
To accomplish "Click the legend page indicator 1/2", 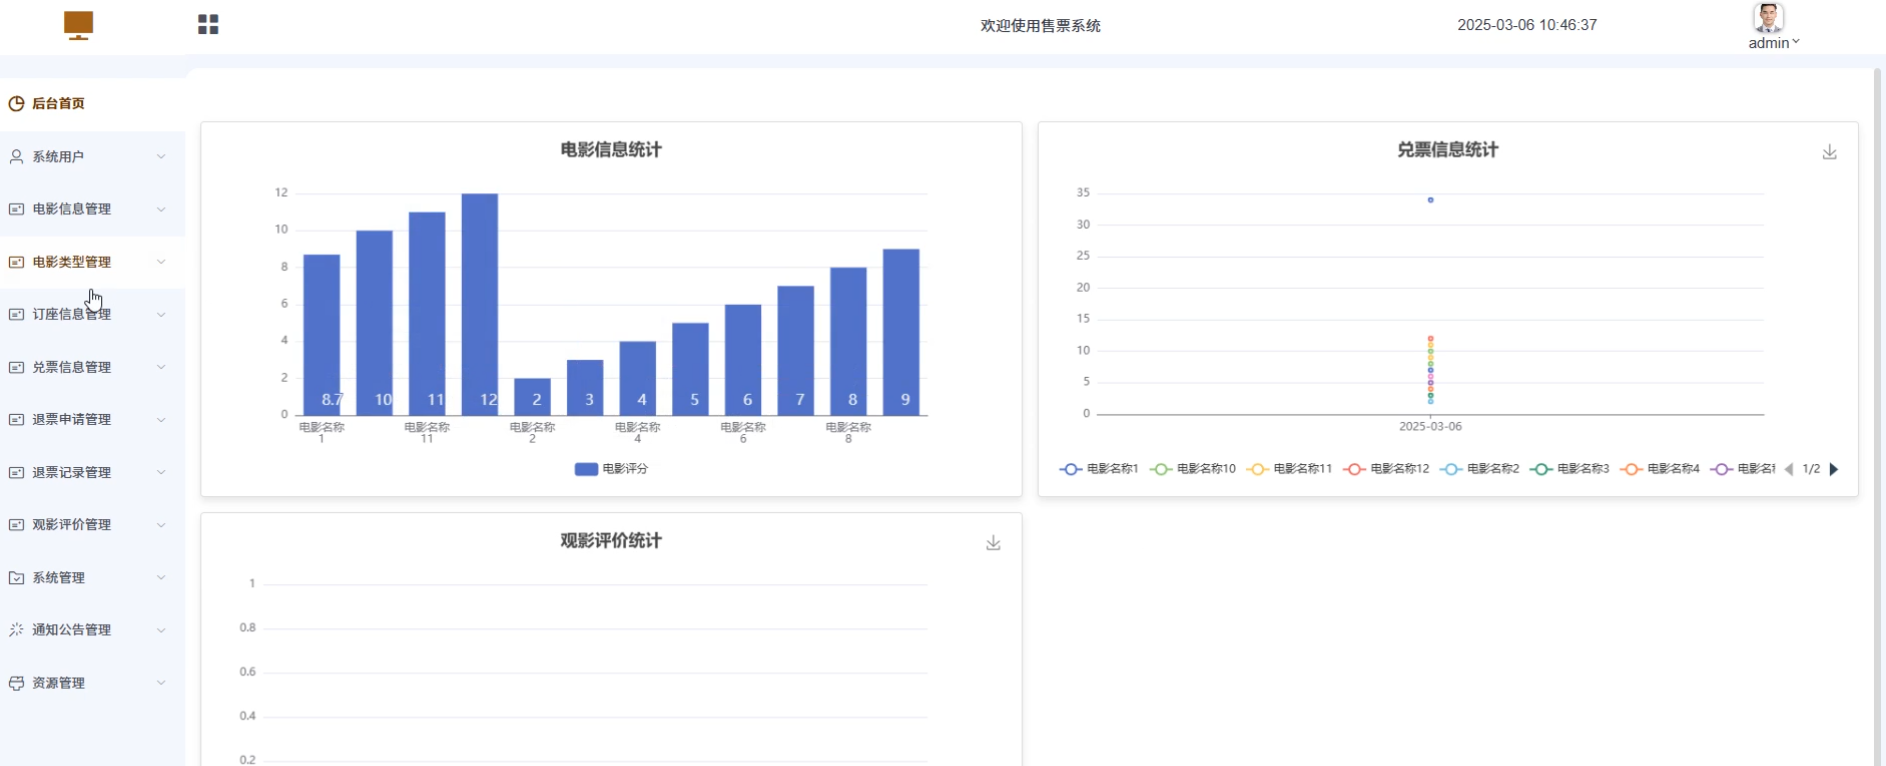I will (1811, 469).
